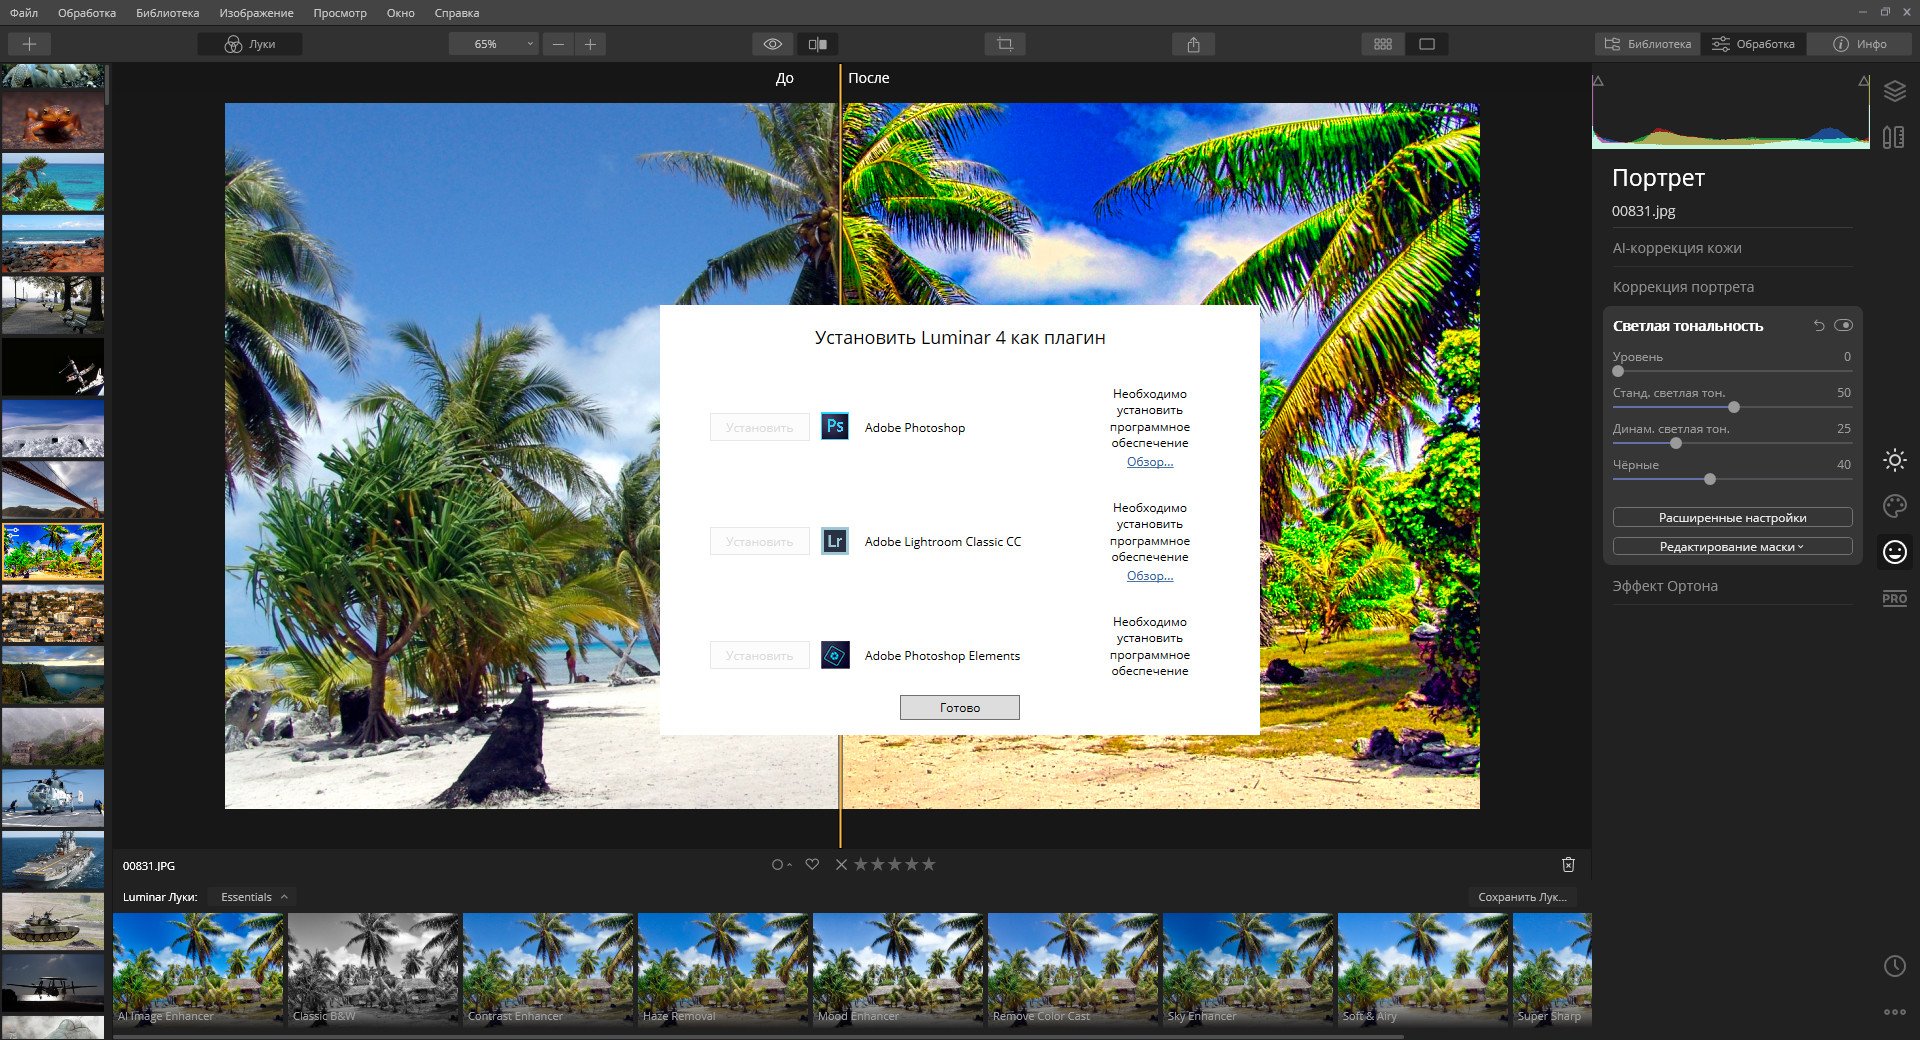Screen dimensions: 1920x1040
Task: Toggle visibility of Светлая тональность filter
Action: click(1844, 325)
